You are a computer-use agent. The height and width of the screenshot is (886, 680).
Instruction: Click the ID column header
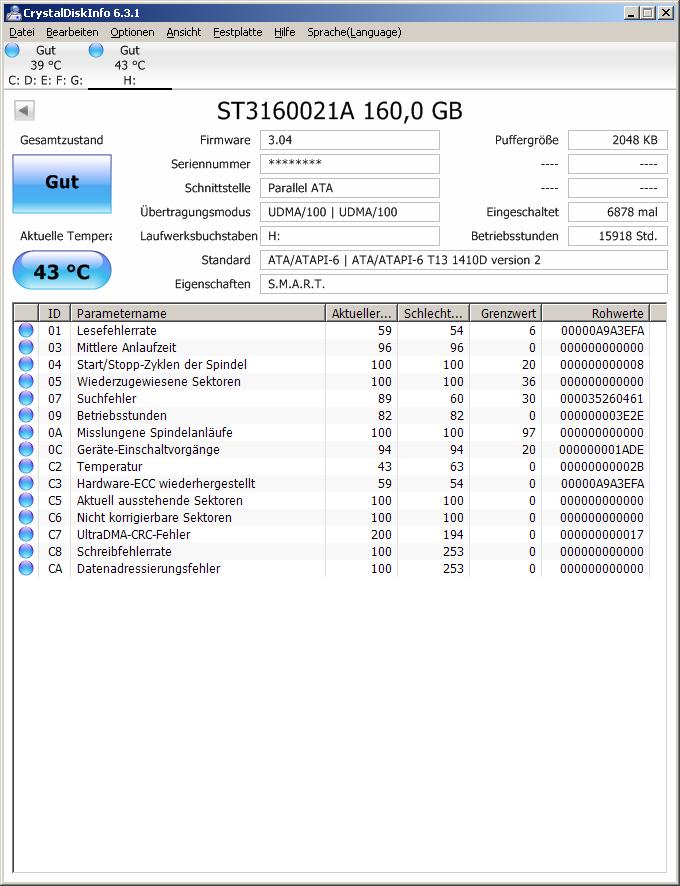pos(54,313)
